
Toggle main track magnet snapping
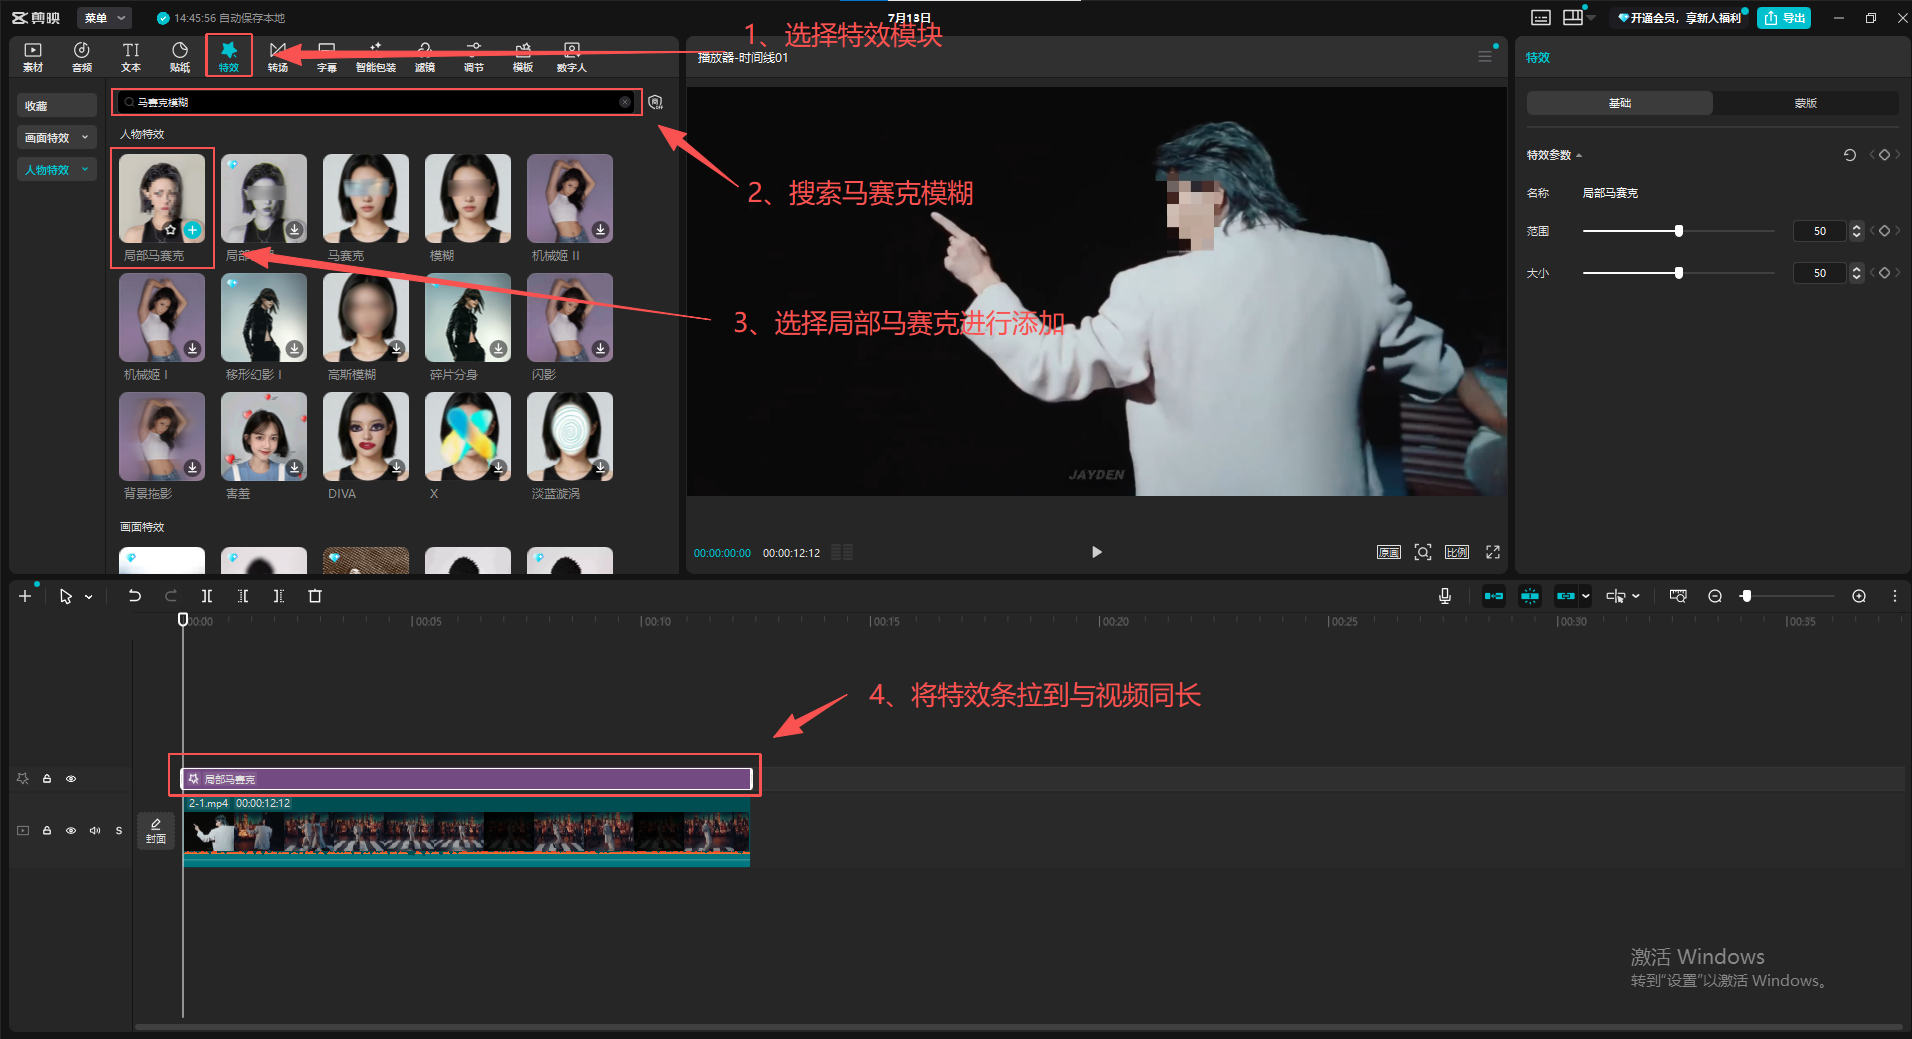1494,596
